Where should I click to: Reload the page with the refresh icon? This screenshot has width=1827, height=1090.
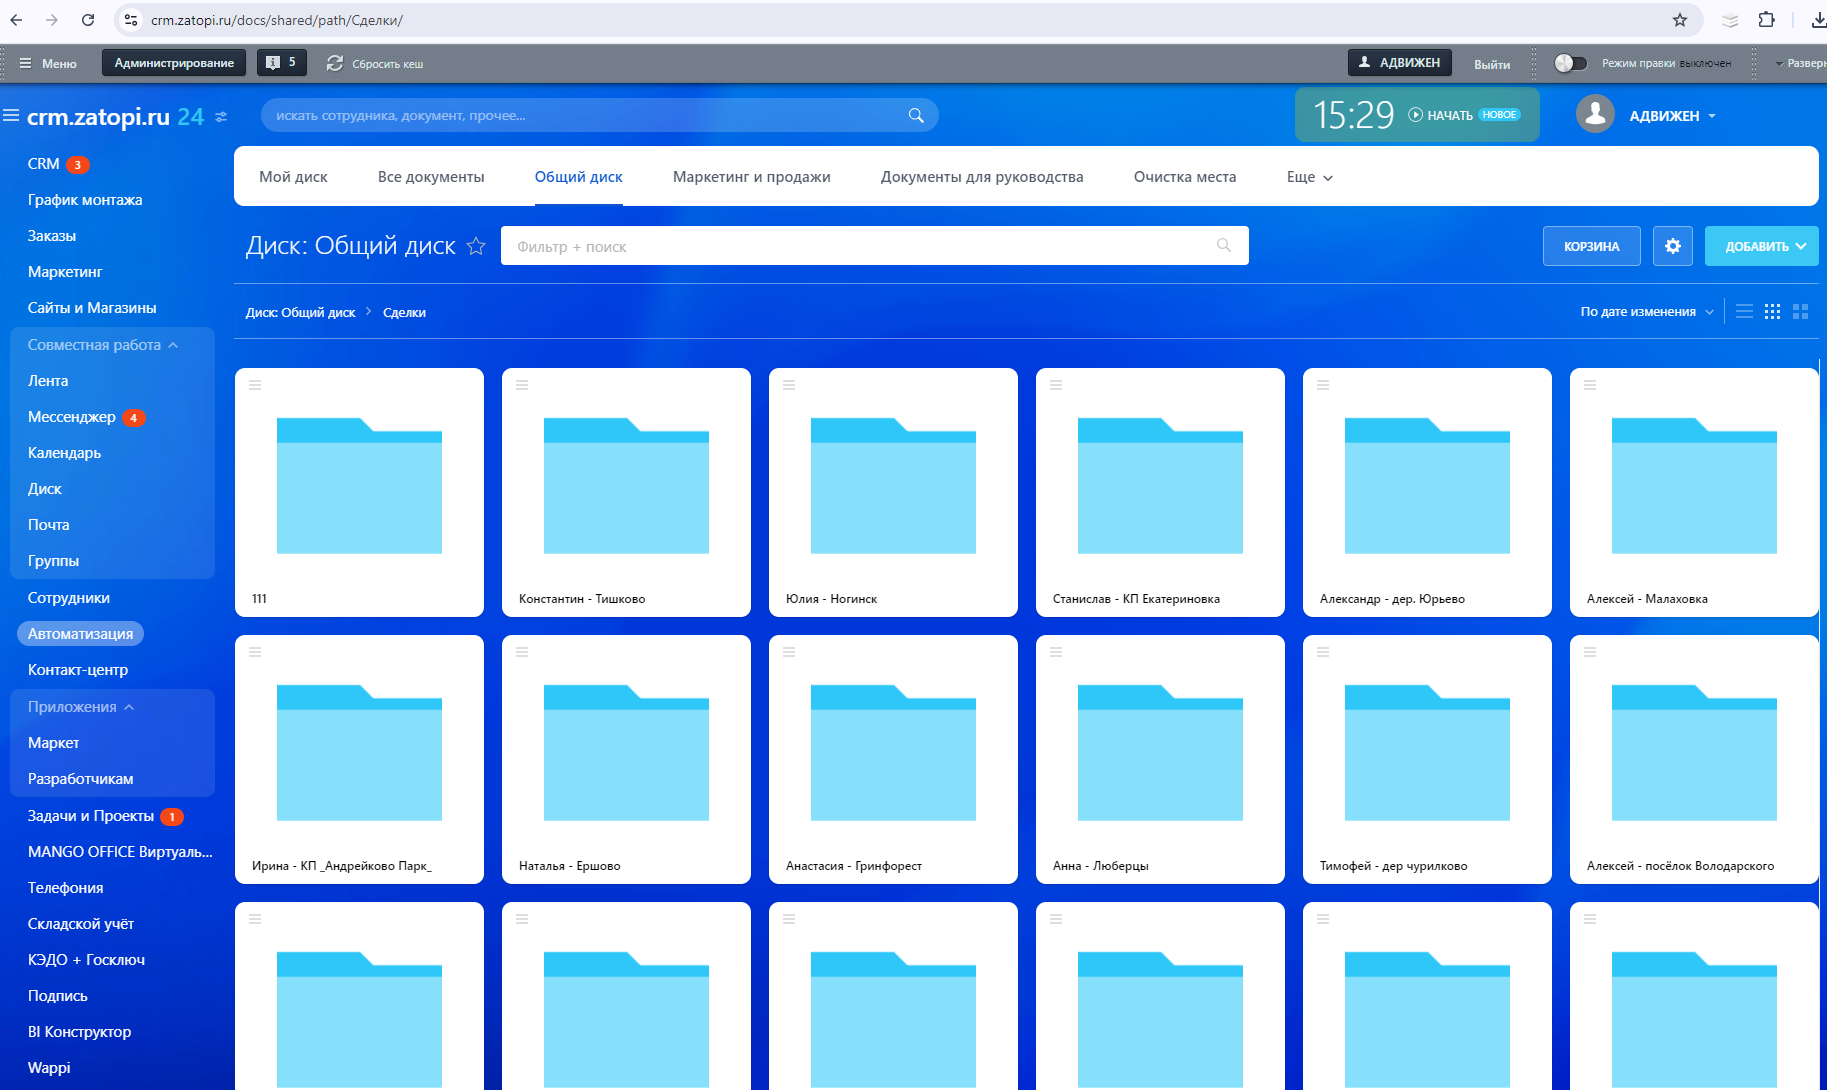(x=88, y=20)
